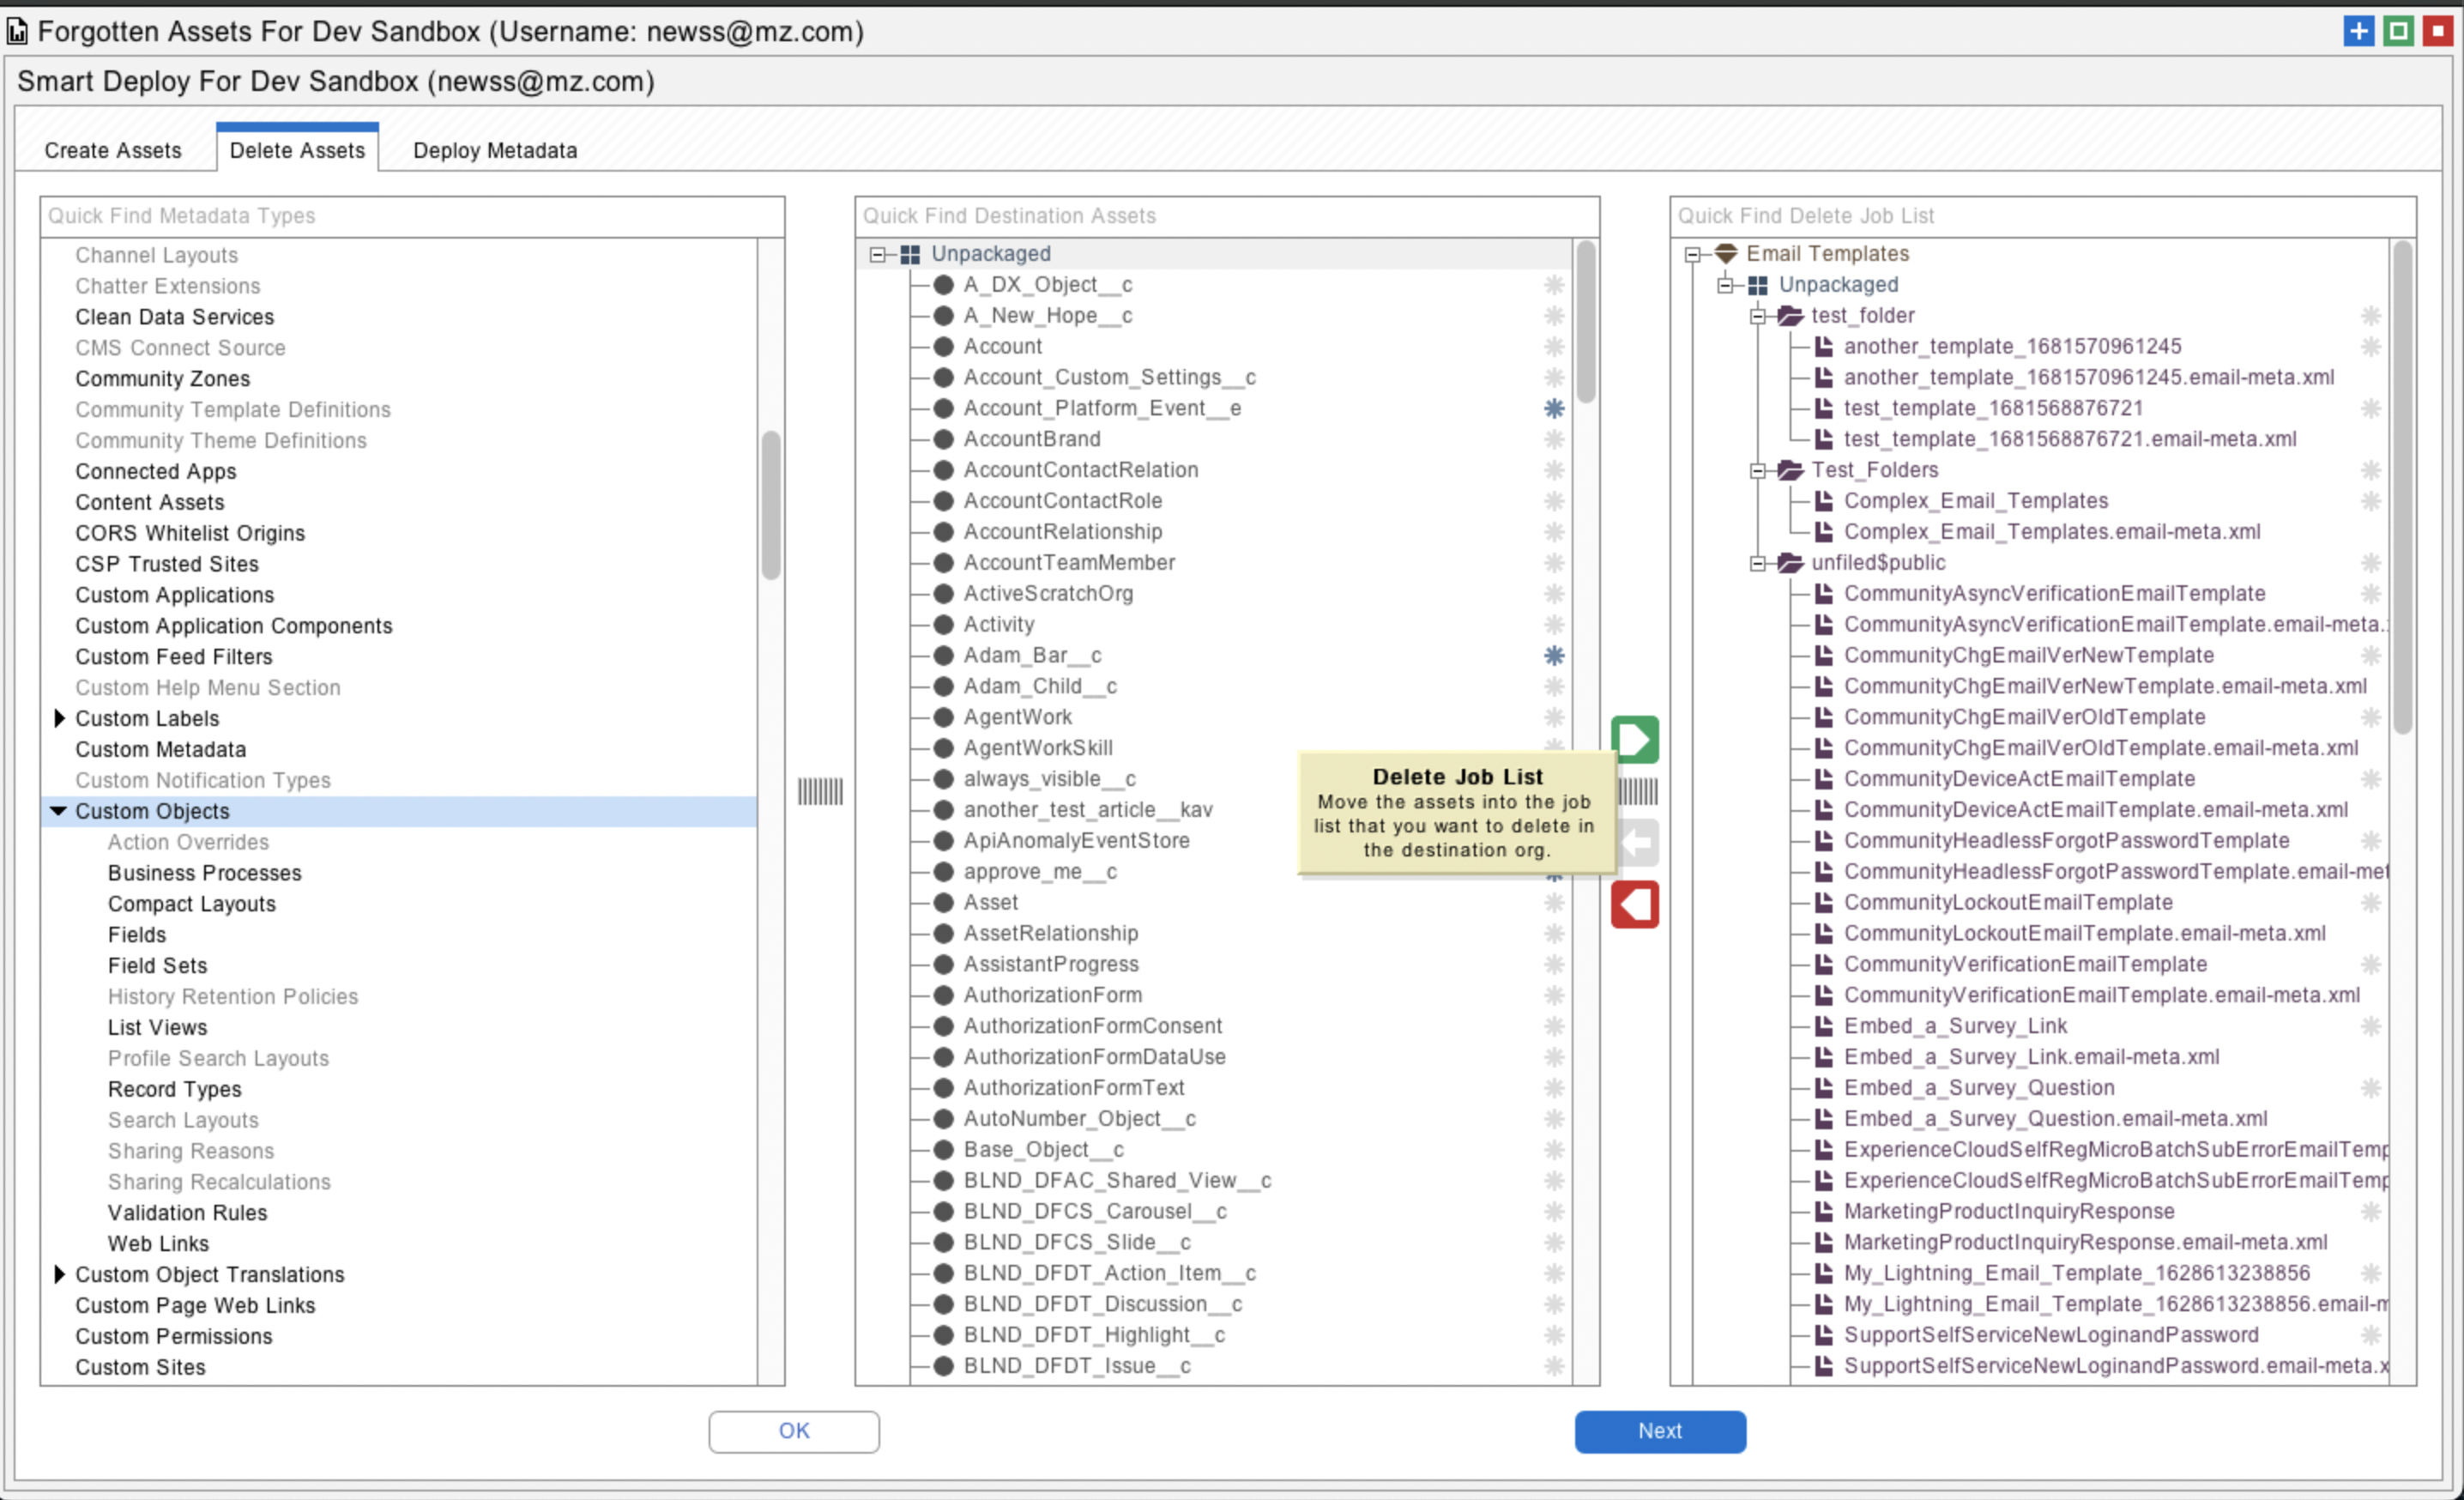Click the blue asterisk beside Account_Platform_Event__e

click(1553, 408)
